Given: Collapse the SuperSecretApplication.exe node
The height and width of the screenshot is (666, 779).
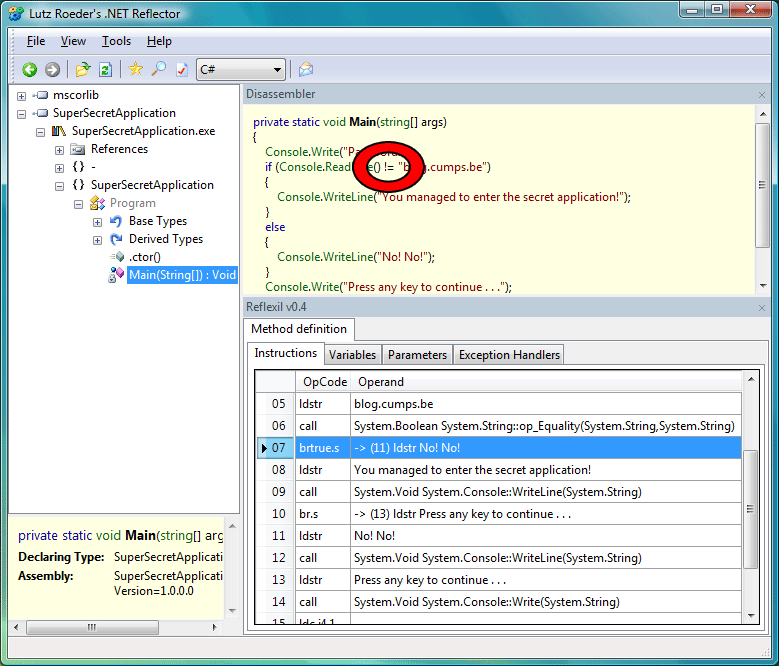Looking at the screenshot, I should (40, 132).
